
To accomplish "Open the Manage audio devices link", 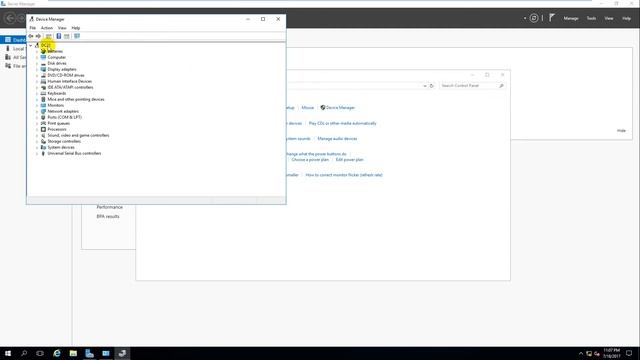I will click(337, 139).
